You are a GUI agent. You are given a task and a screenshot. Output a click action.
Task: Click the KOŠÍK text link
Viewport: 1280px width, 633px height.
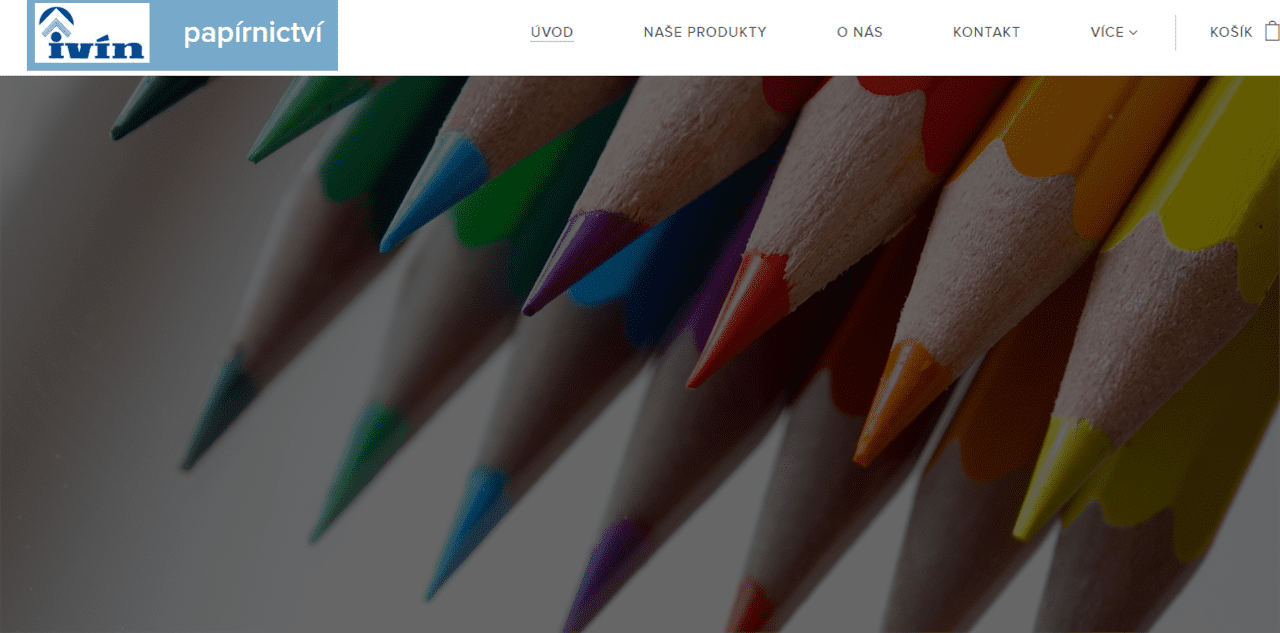coord(1231,32)
